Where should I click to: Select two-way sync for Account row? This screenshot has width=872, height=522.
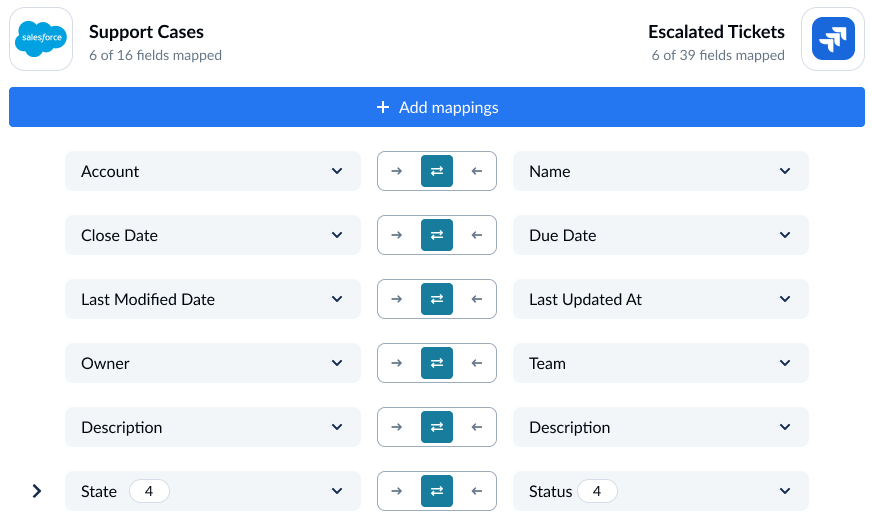coord(437,171)
